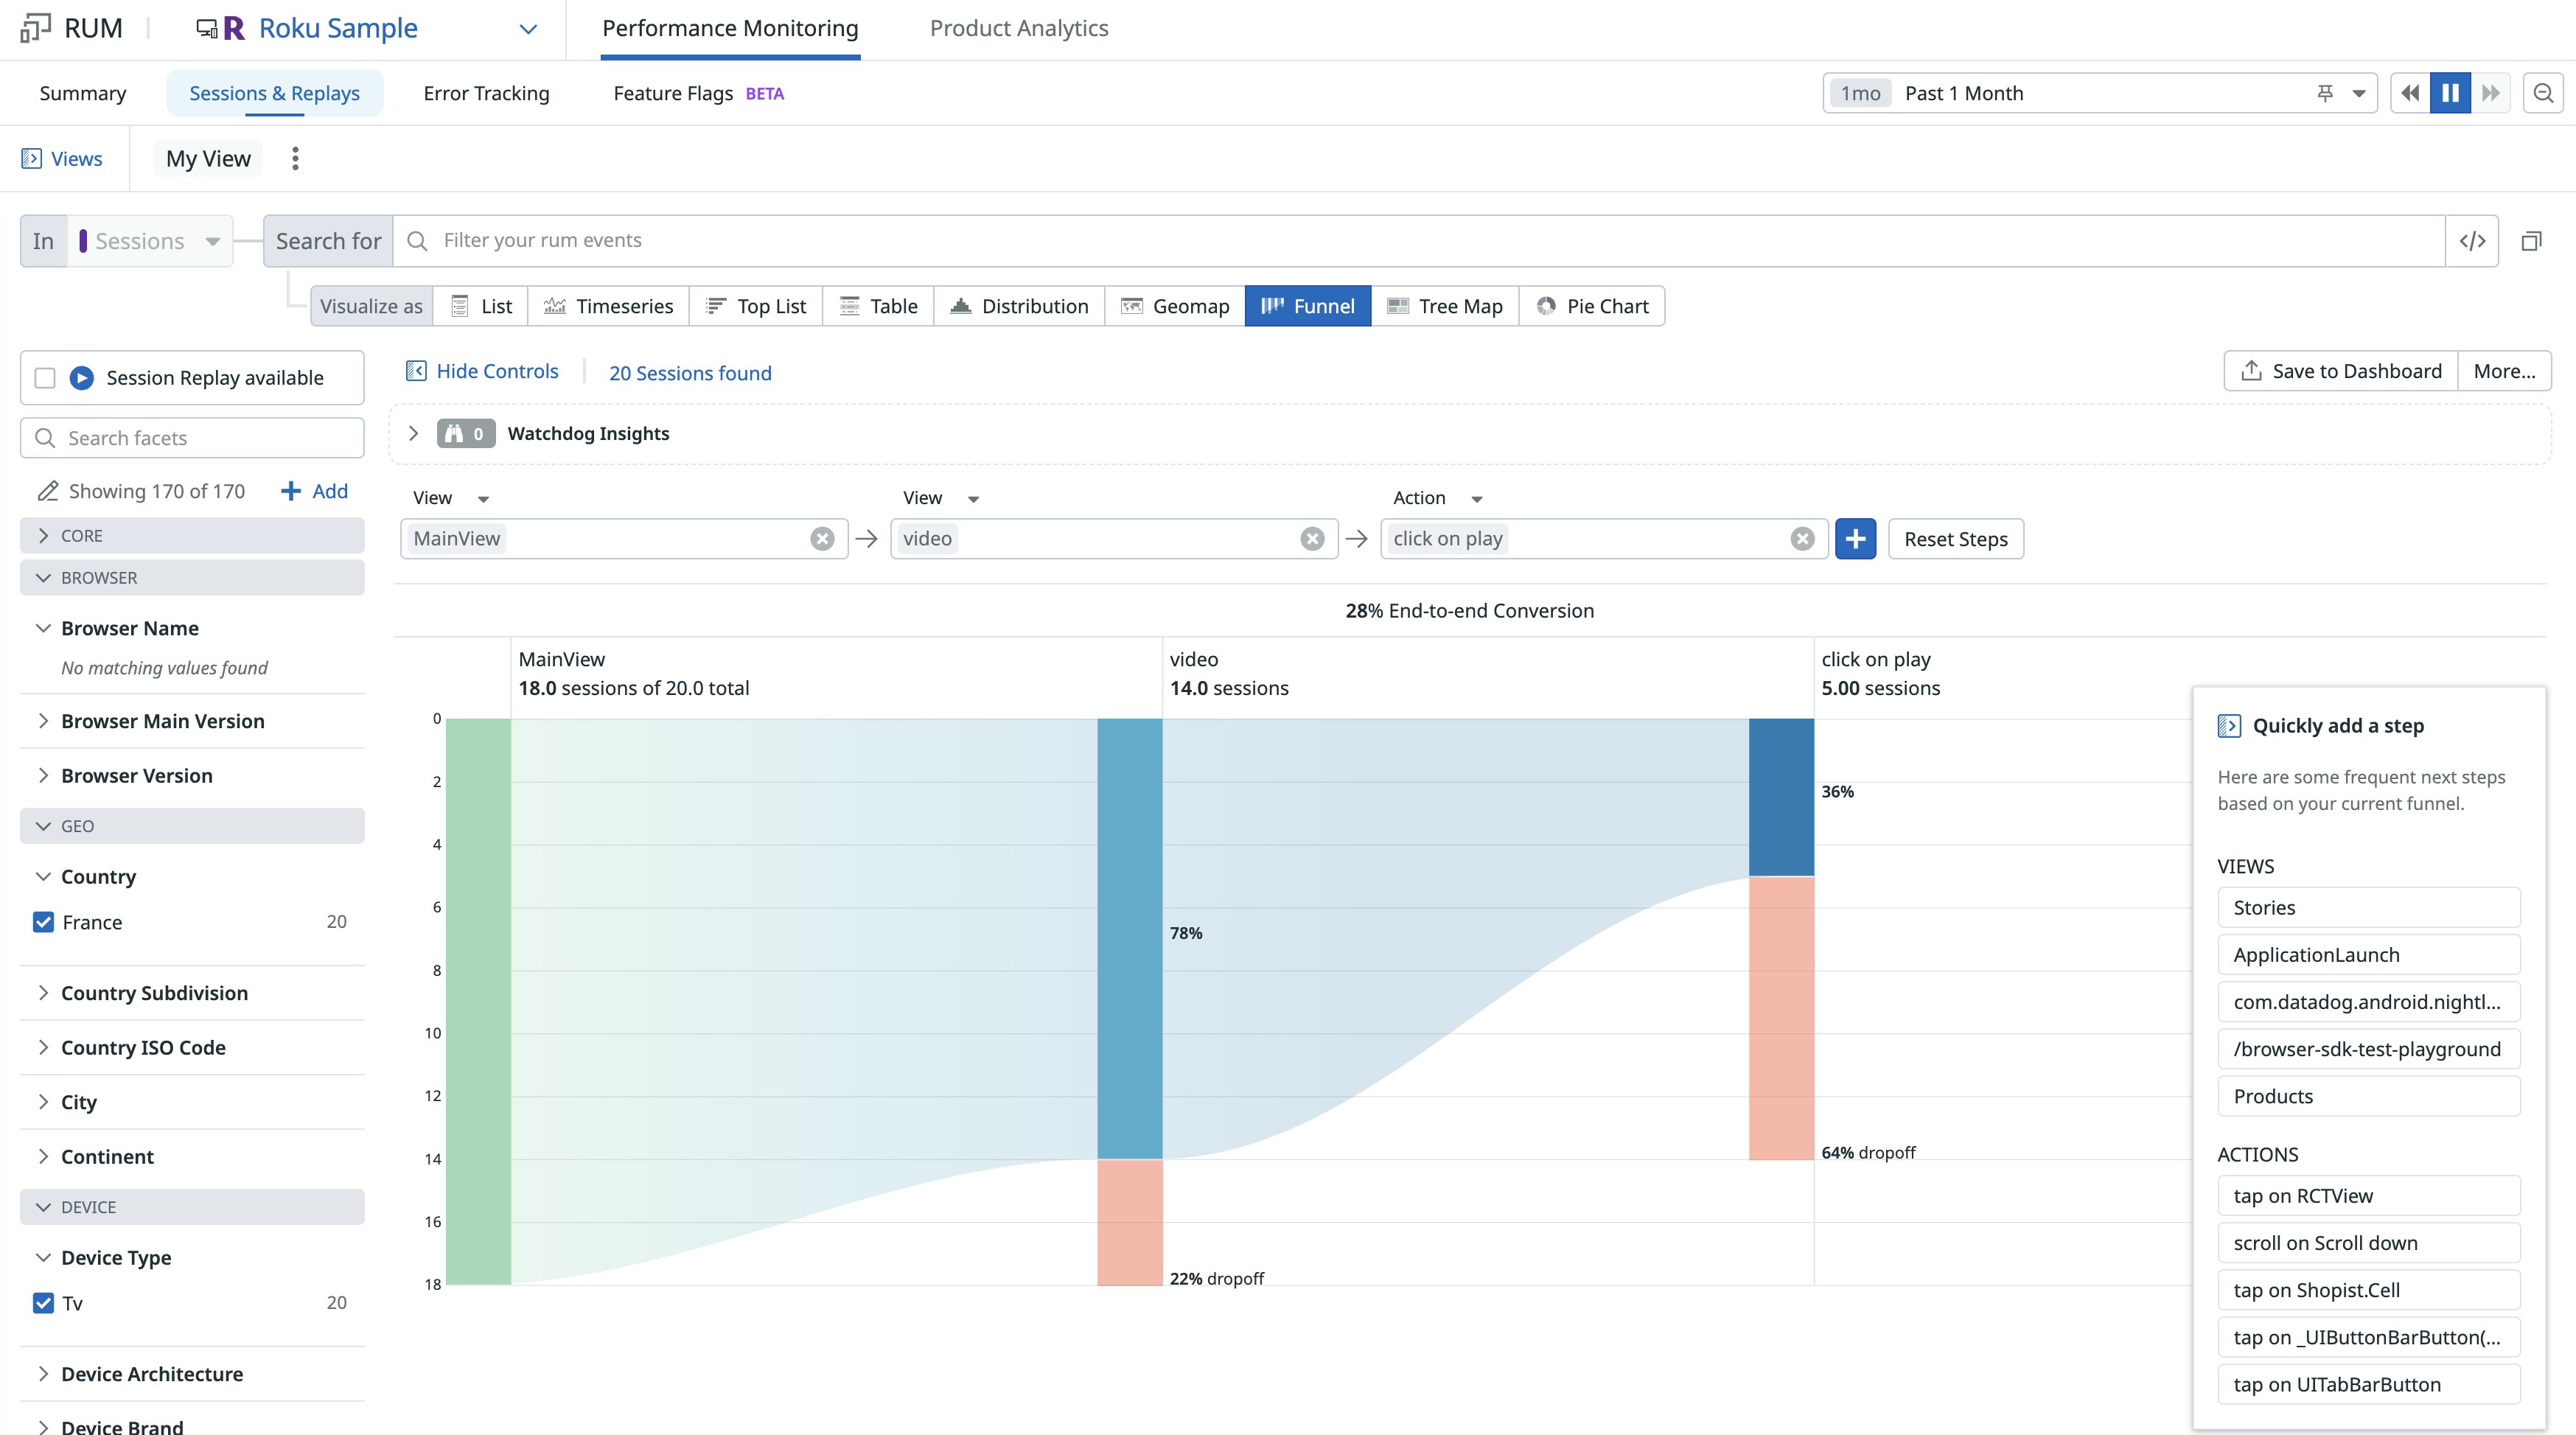2576x1435 pixels.
Task: Click the Reset Steps button
Action: click(1955, 539)
